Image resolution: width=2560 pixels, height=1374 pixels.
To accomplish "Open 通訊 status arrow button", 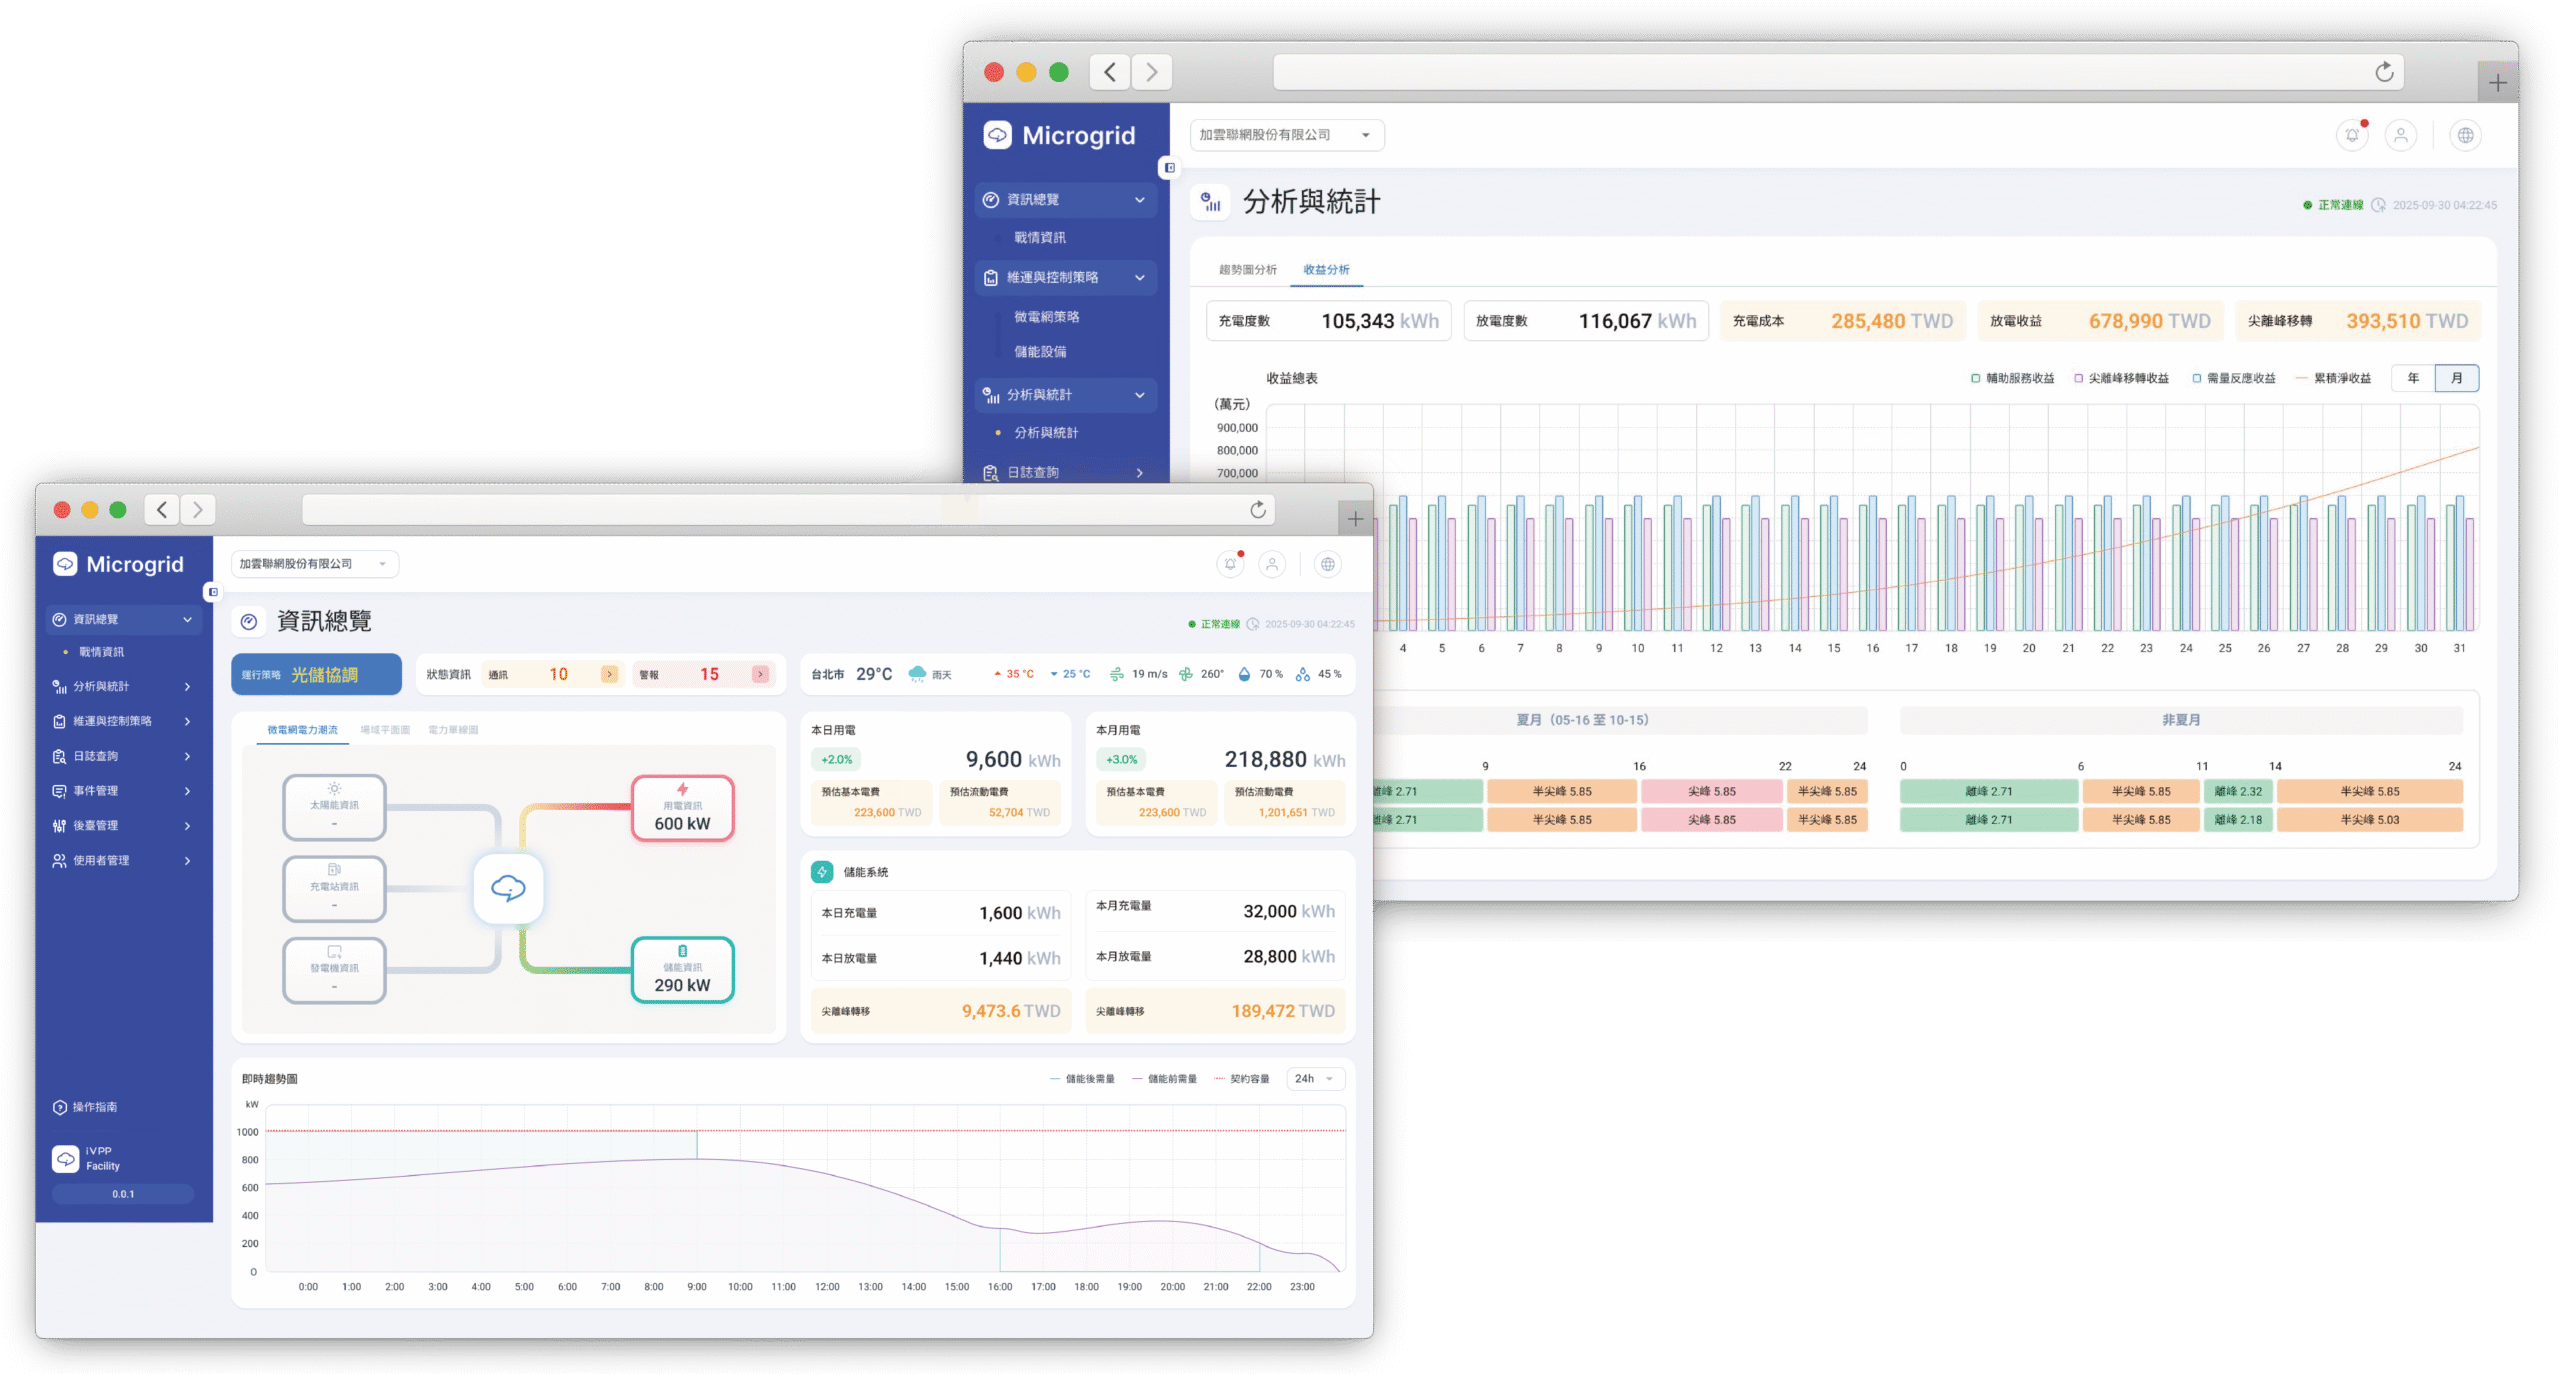I will [609, 674].
